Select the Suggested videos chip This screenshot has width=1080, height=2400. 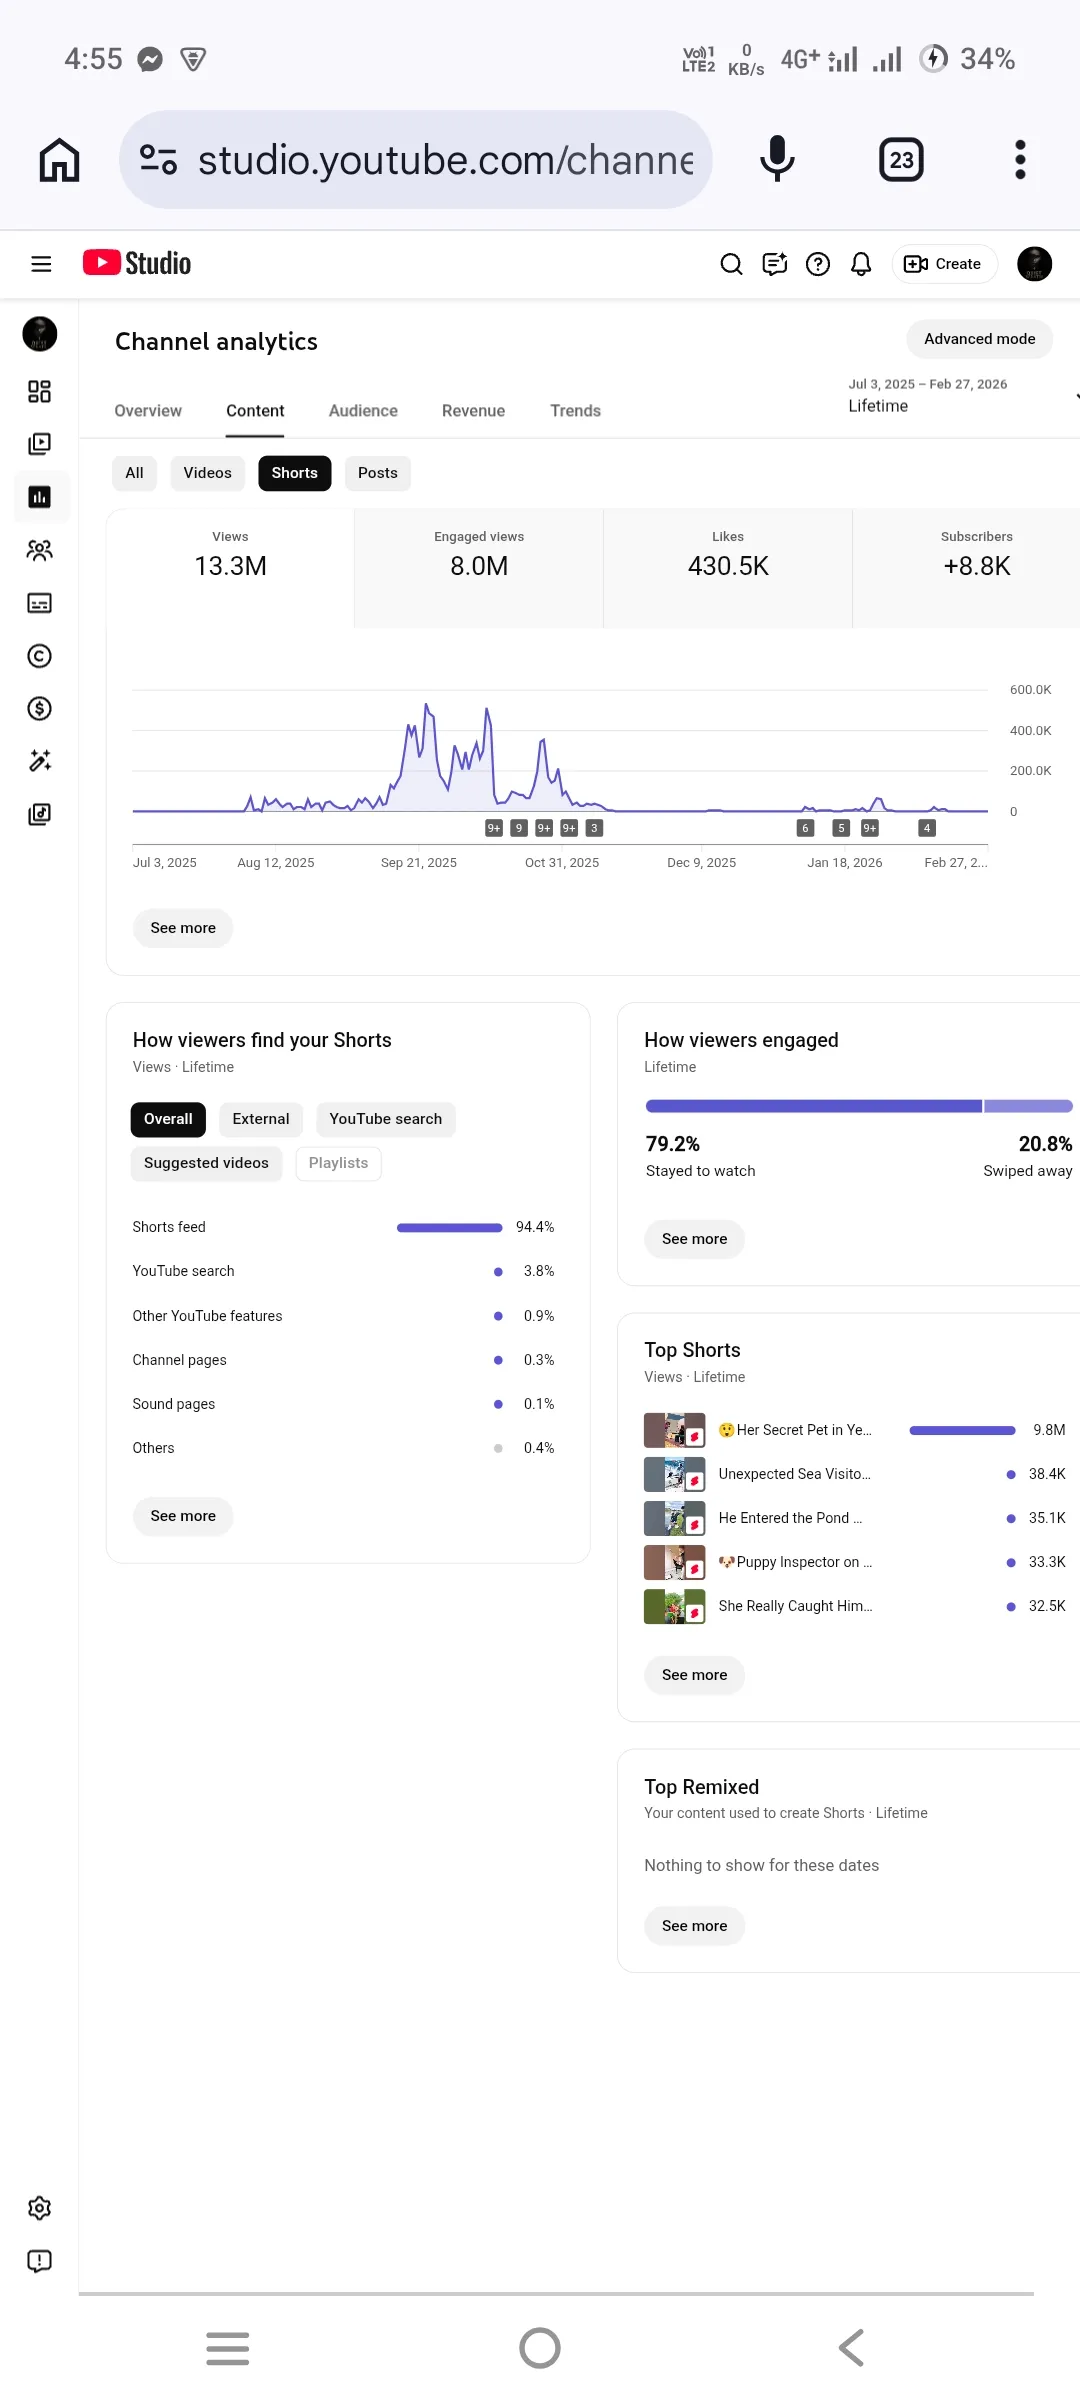[206, 1163]
